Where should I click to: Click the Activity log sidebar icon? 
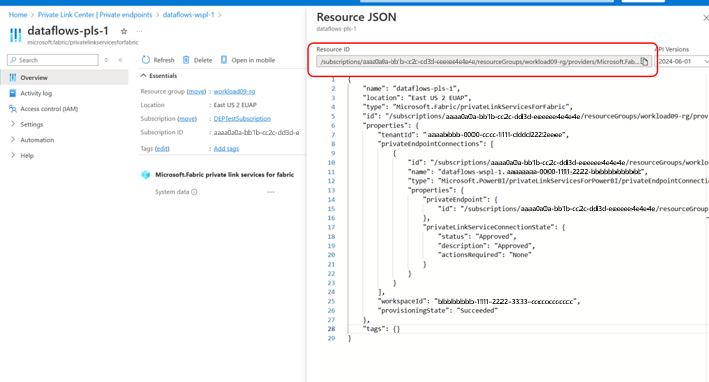tap(13, 93)
